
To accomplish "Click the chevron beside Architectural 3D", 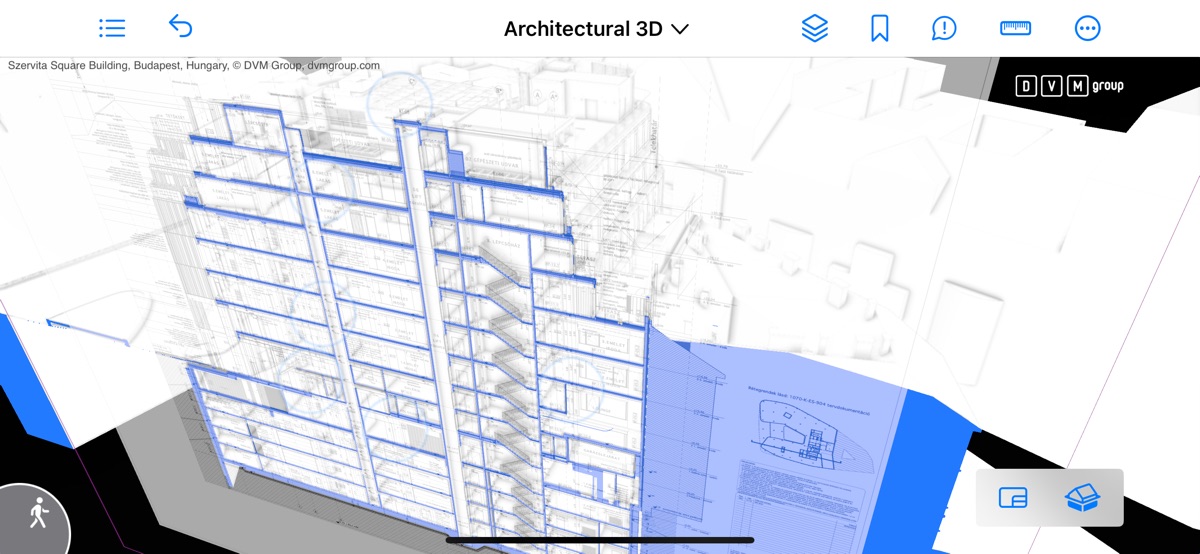I will pyautogui.click(x=680, y=29).
